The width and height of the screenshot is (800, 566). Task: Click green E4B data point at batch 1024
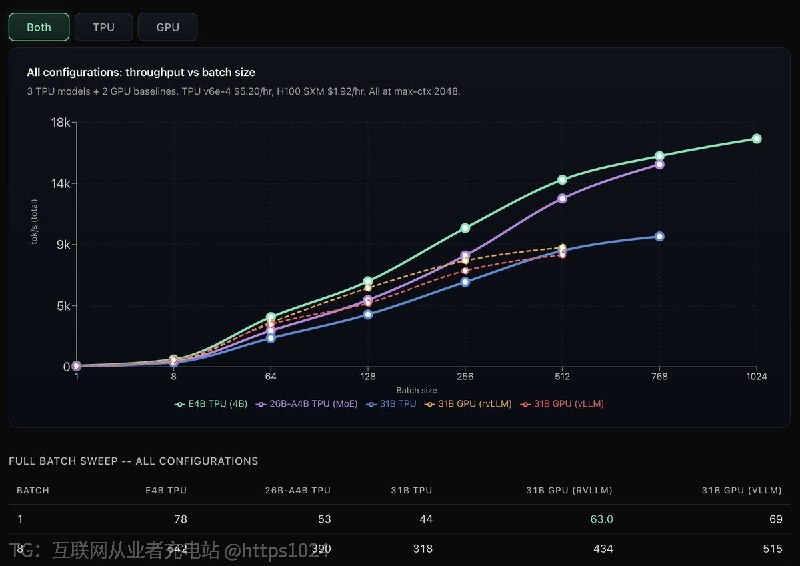(x=757, y=139)
